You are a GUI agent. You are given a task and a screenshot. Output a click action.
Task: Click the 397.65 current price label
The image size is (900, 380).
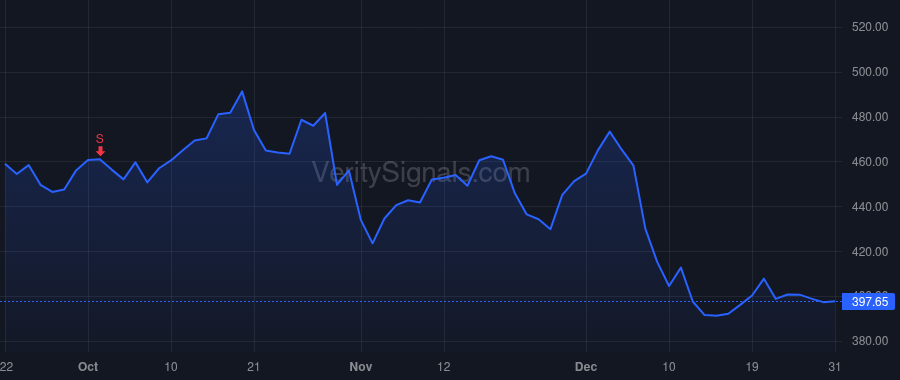click(868, 301)
